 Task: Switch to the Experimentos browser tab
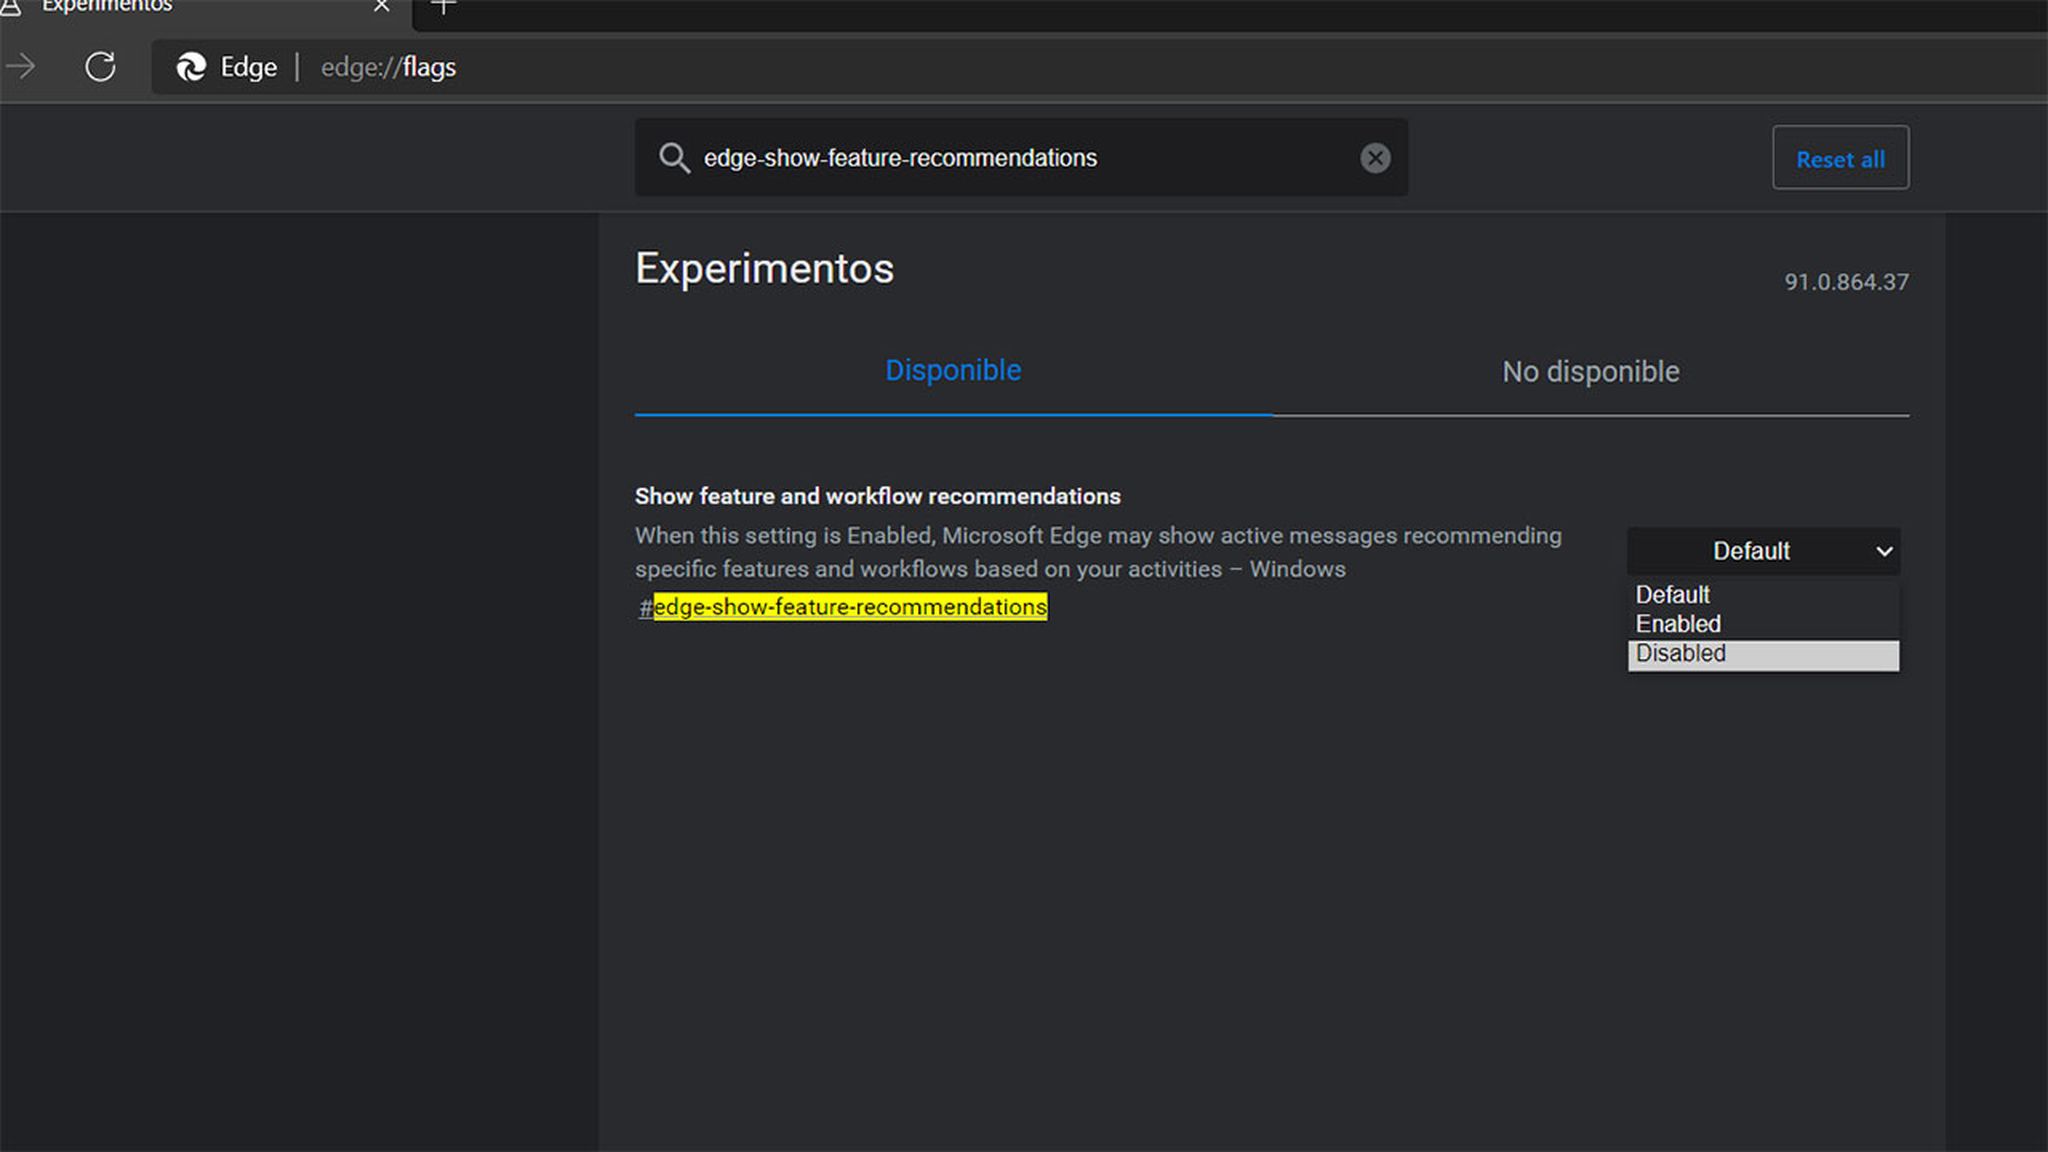point(150,8)
